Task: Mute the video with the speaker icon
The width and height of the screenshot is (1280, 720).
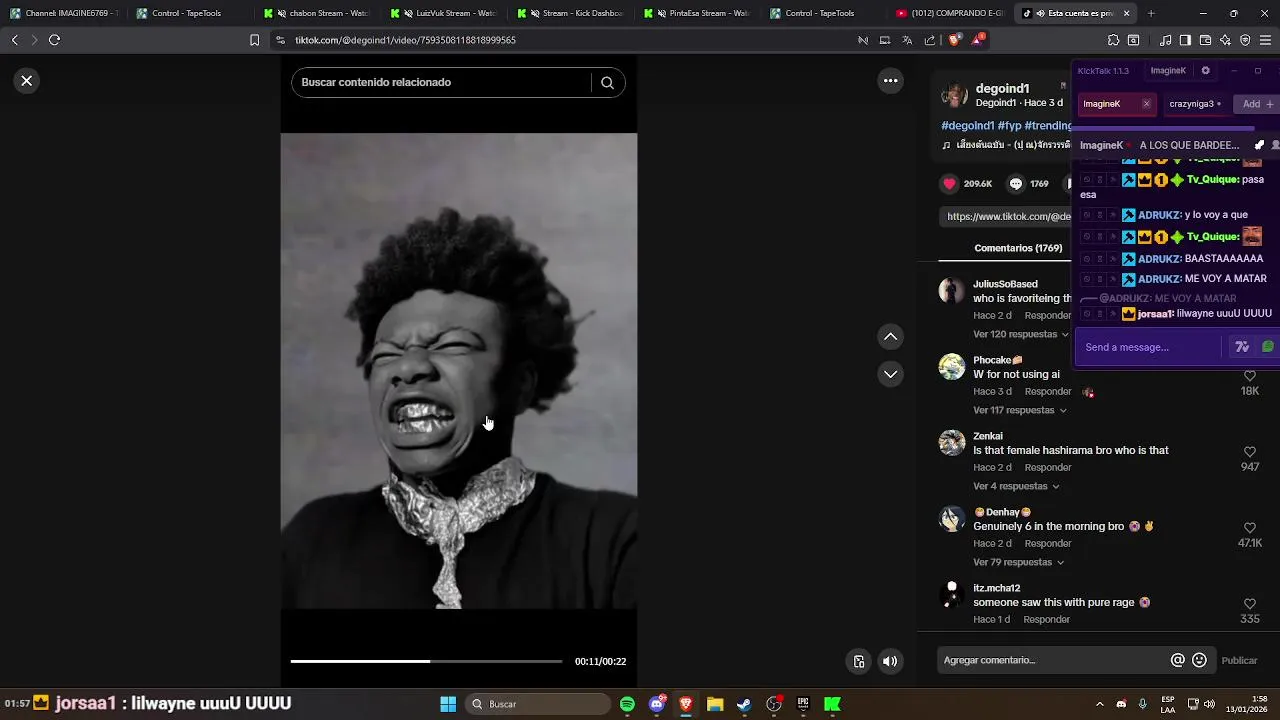Action: point(890,661)
